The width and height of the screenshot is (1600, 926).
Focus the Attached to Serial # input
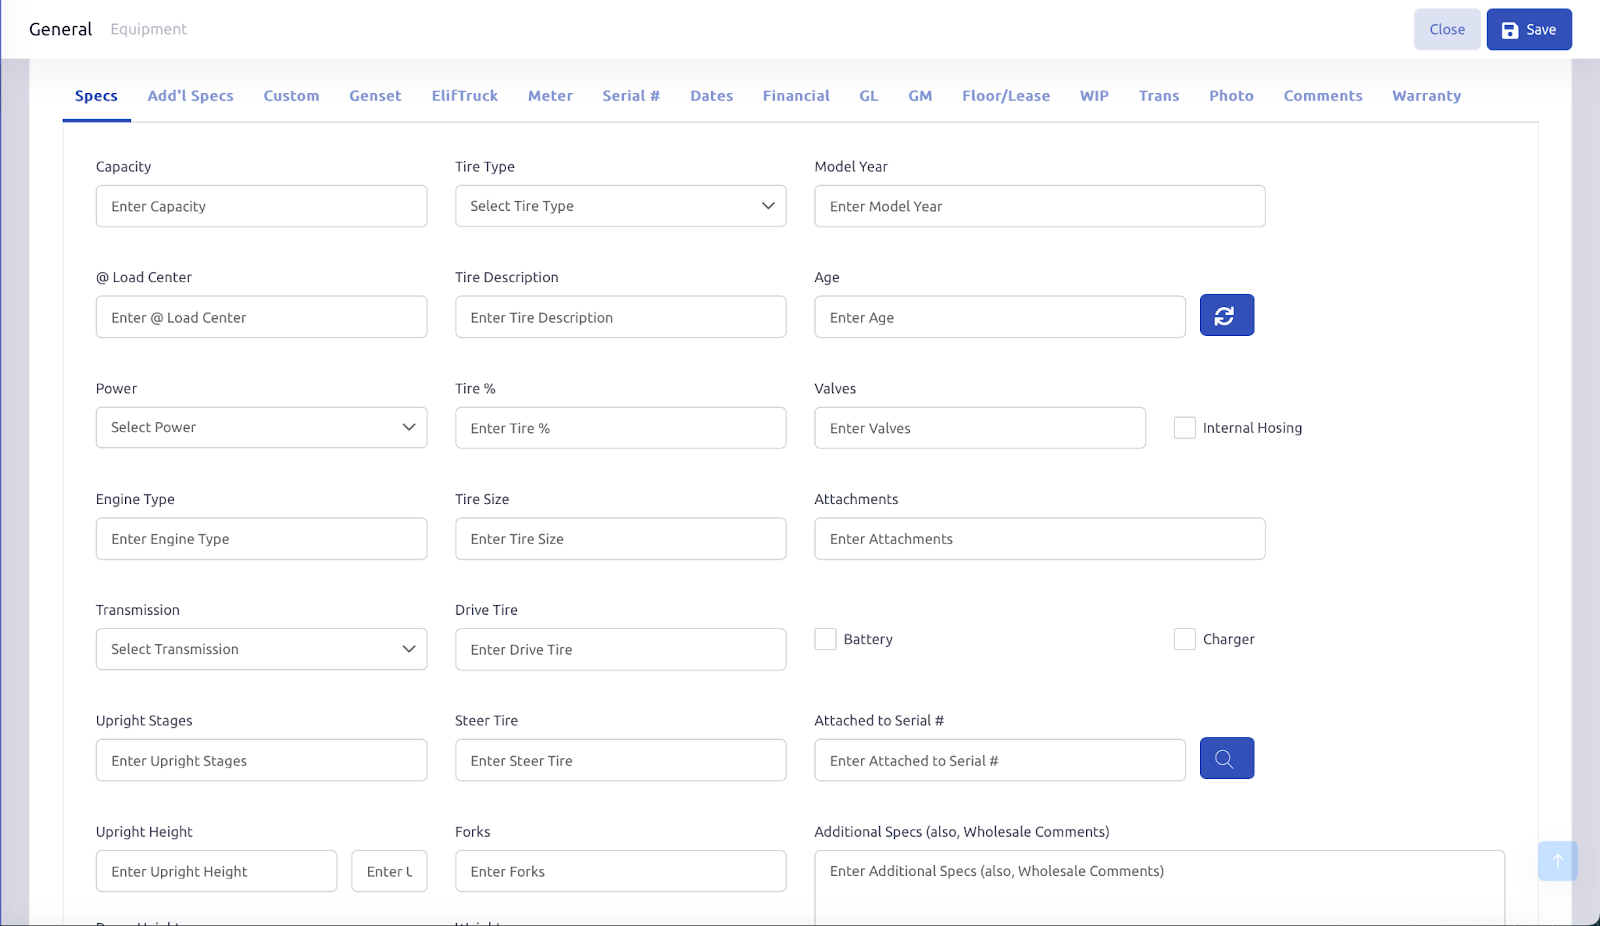(1000, 760)
